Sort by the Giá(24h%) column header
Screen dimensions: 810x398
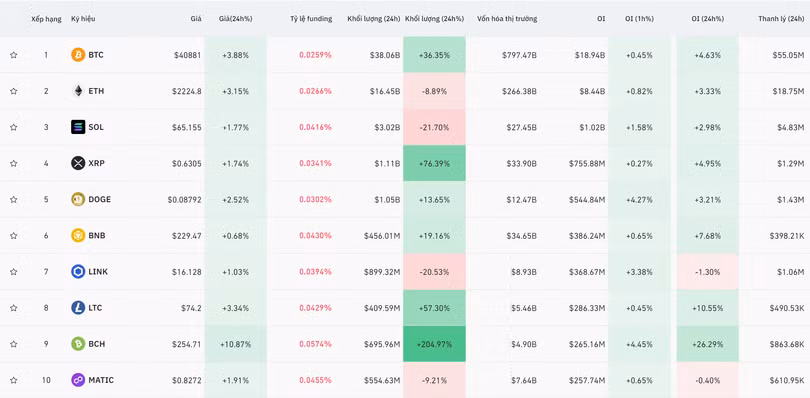coord(236,19)
